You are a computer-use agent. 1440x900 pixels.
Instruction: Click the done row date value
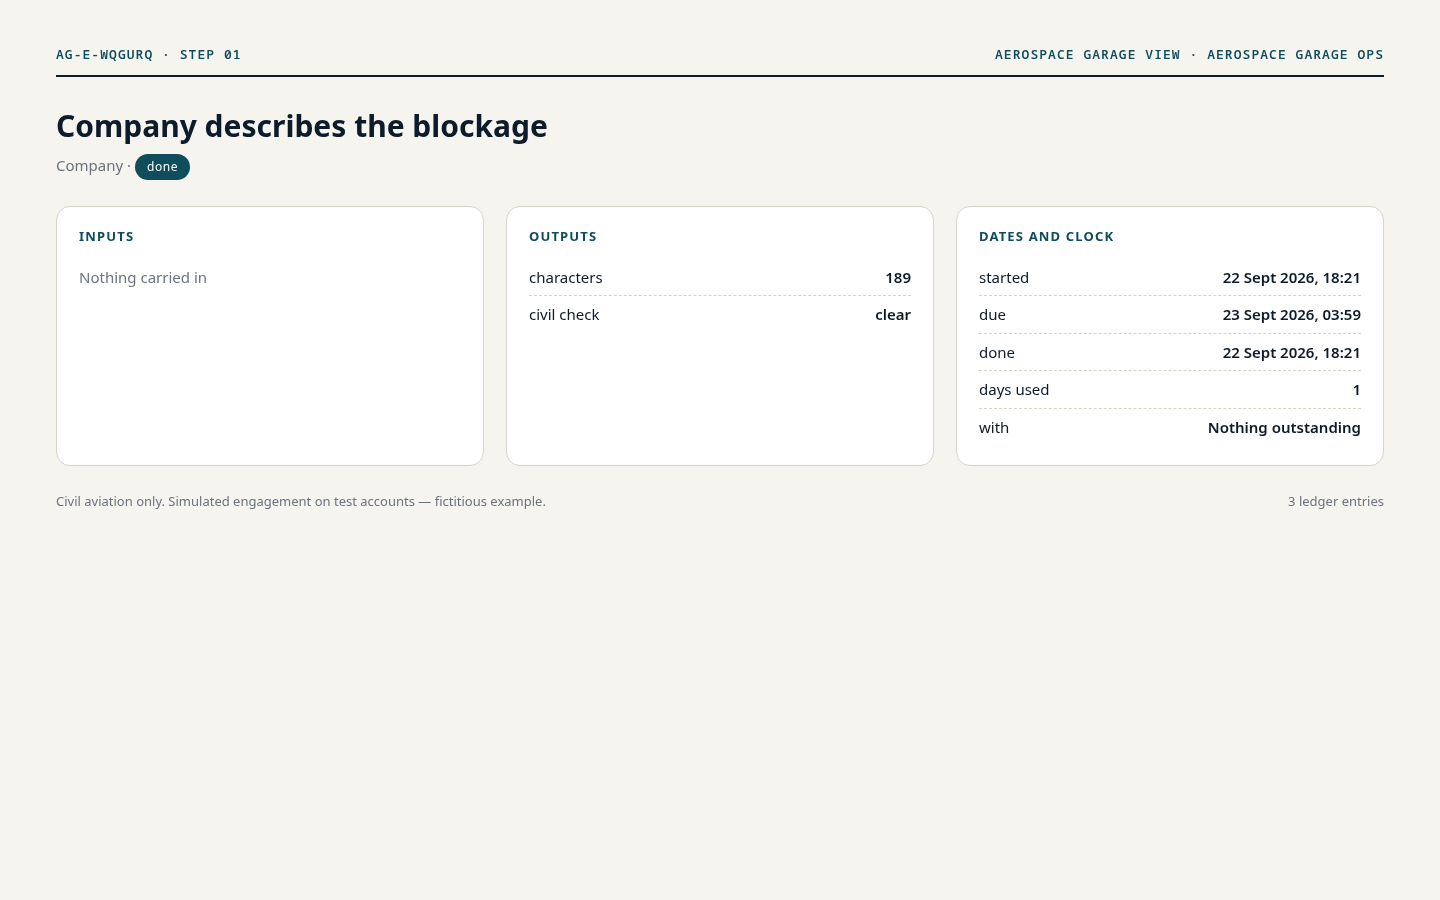tap(1291, 353)
